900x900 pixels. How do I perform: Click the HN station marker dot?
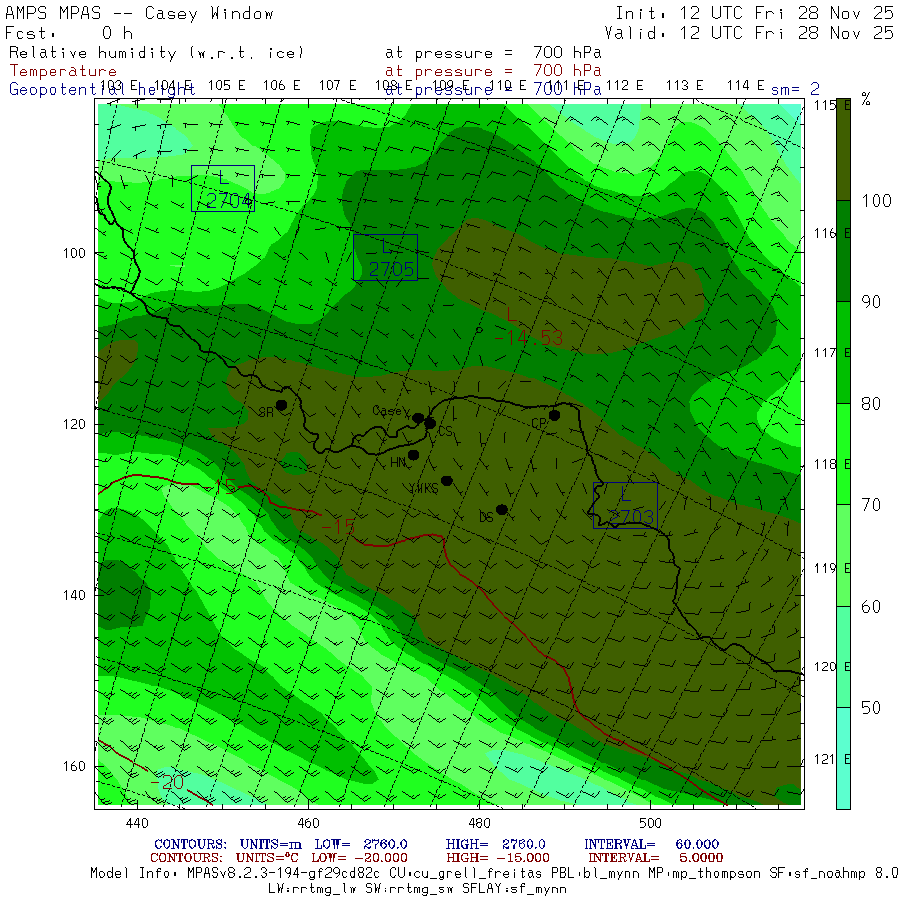coord(413,455)
